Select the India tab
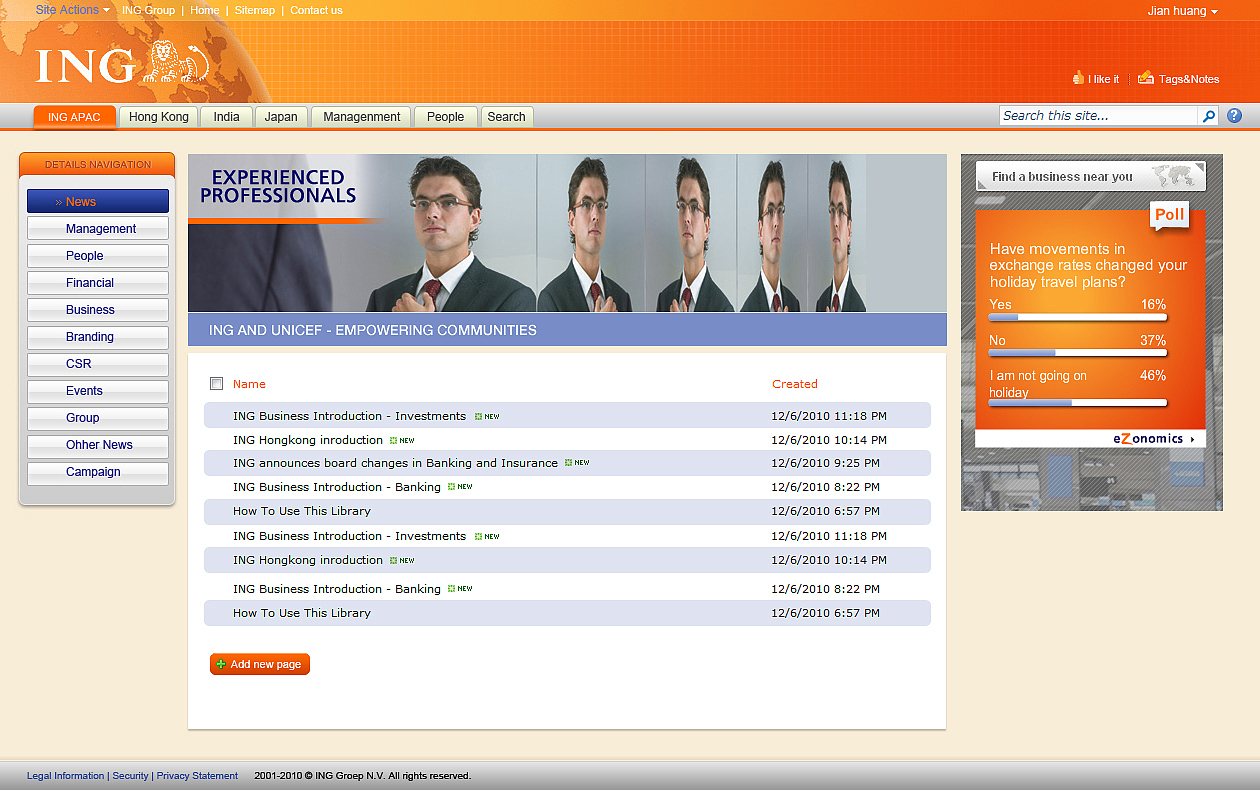This screenshot has height=790, width=1260. (227, 117)
